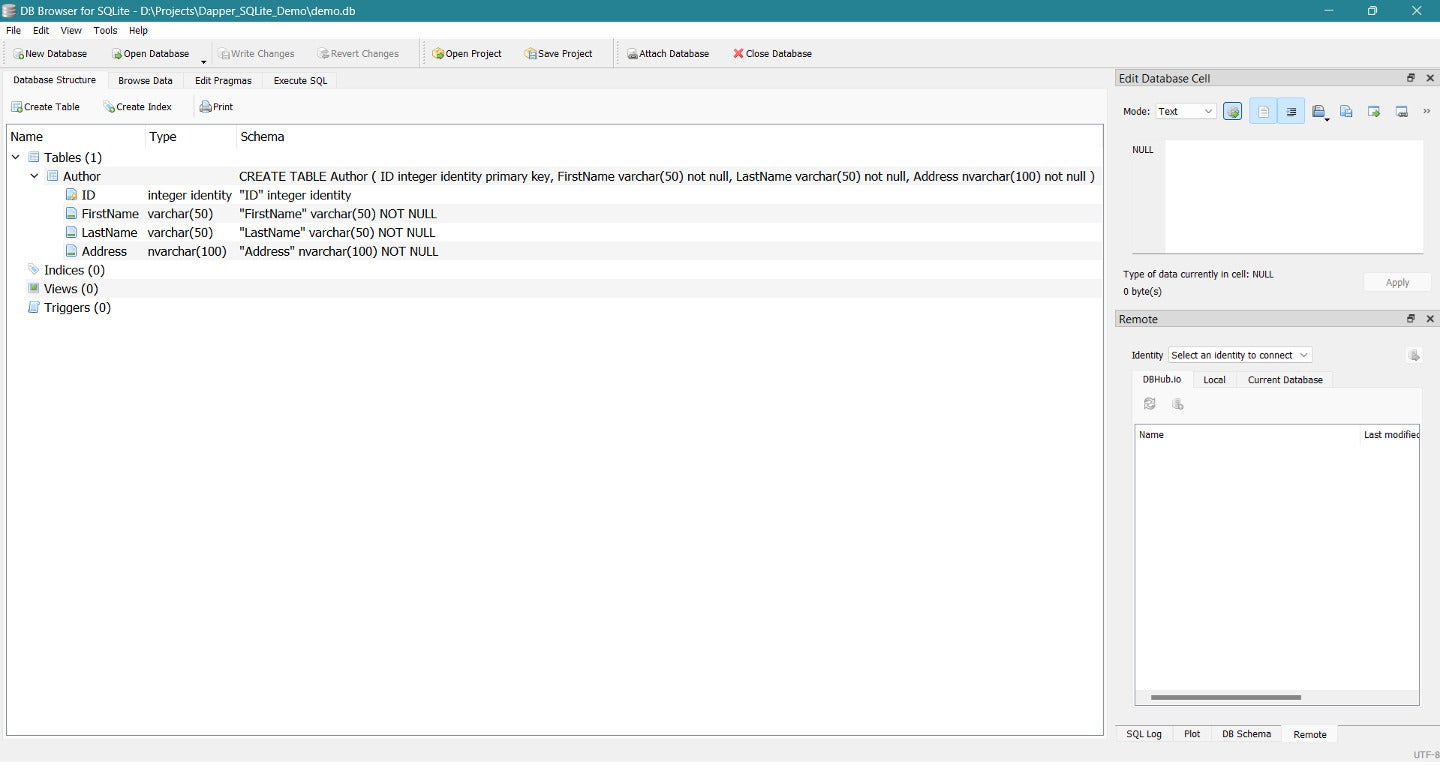The width and height of the screenshot is (1440, 765).
Task: Click the Address field icon
Action: (72, 251)
